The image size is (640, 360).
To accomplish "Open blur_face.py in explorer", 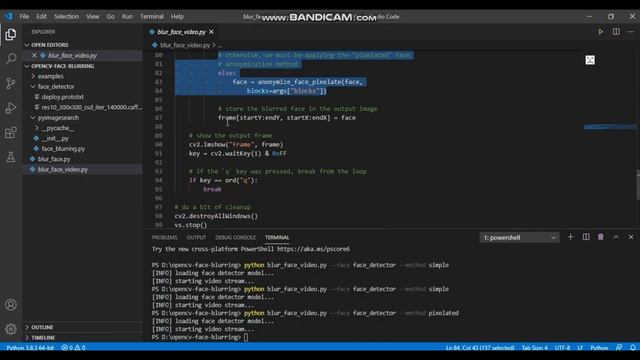I will tap(54, 159).
